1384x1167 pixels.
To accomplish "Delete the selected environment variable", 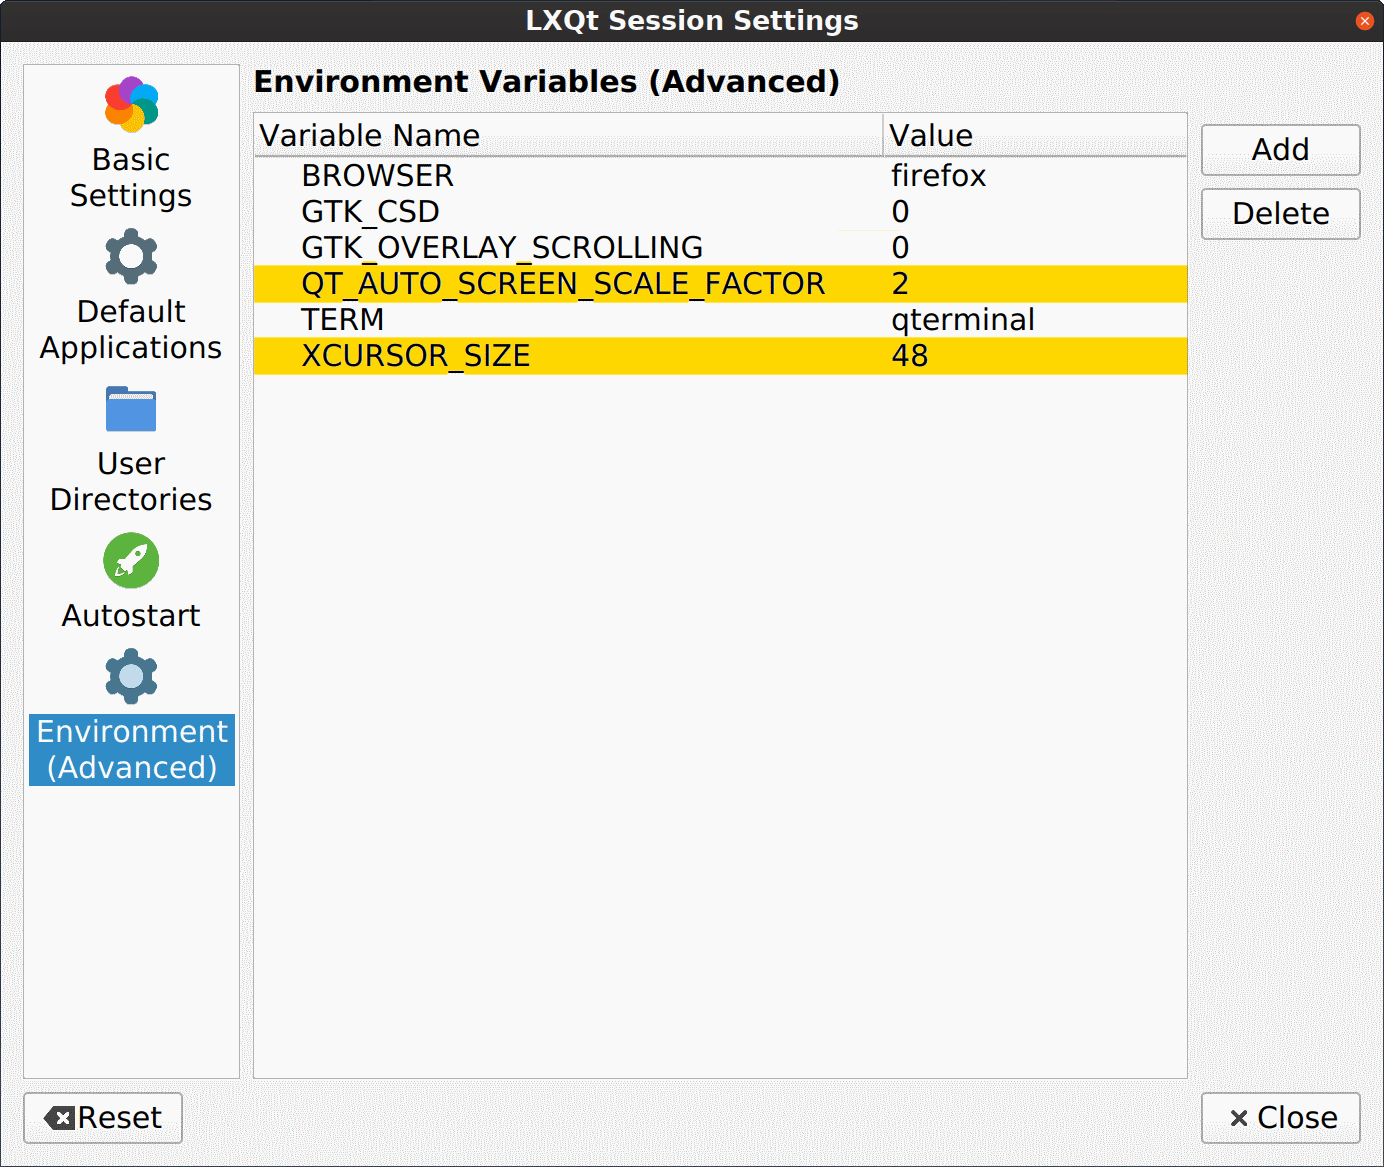I will click(1280, 214).
